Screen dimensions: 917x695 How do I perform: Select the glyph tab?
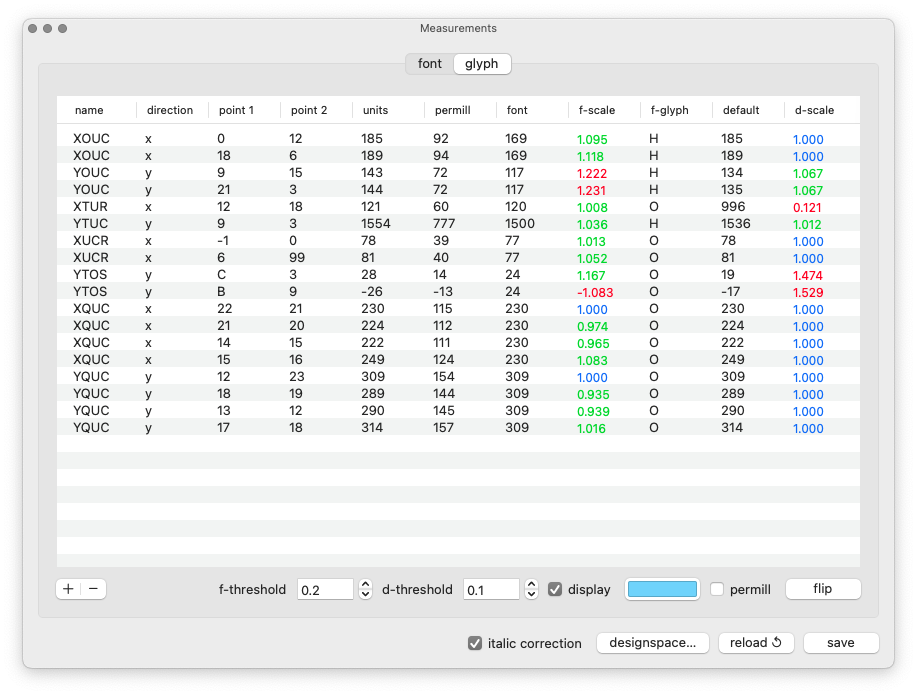[482, 64]
